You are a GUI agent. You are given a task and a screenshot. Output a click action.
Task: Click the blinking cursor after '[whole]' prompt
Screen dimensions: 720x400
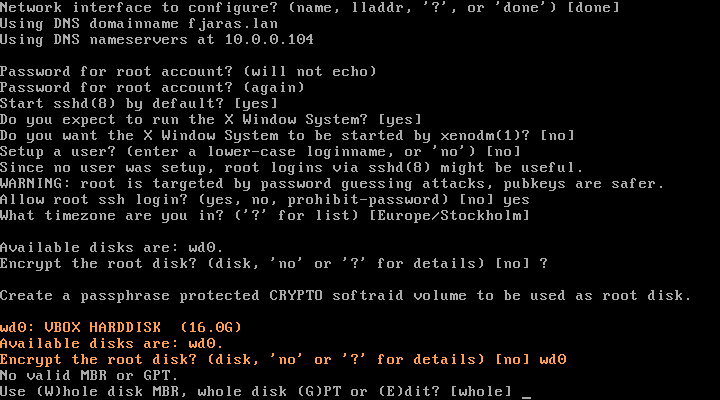point(526,391)
